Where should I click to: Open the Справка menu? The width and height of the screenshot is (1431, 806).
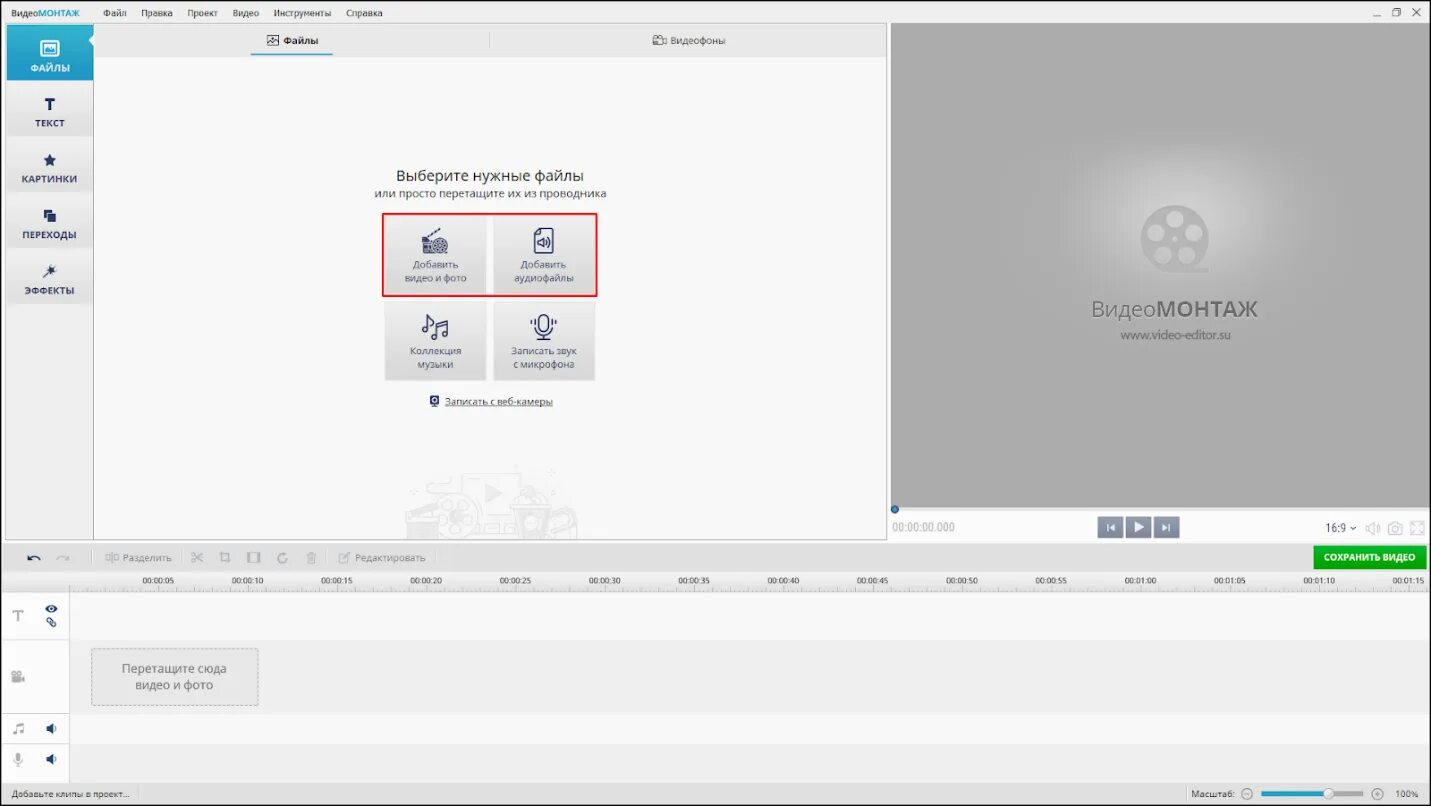pos(364,13)
